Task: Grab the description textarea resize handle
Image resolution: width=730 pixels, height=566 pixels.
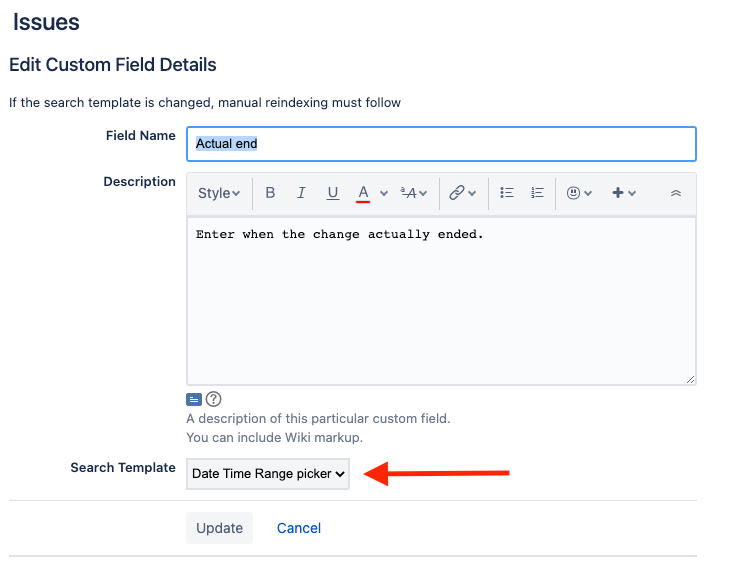Action: tap(690, 379)
